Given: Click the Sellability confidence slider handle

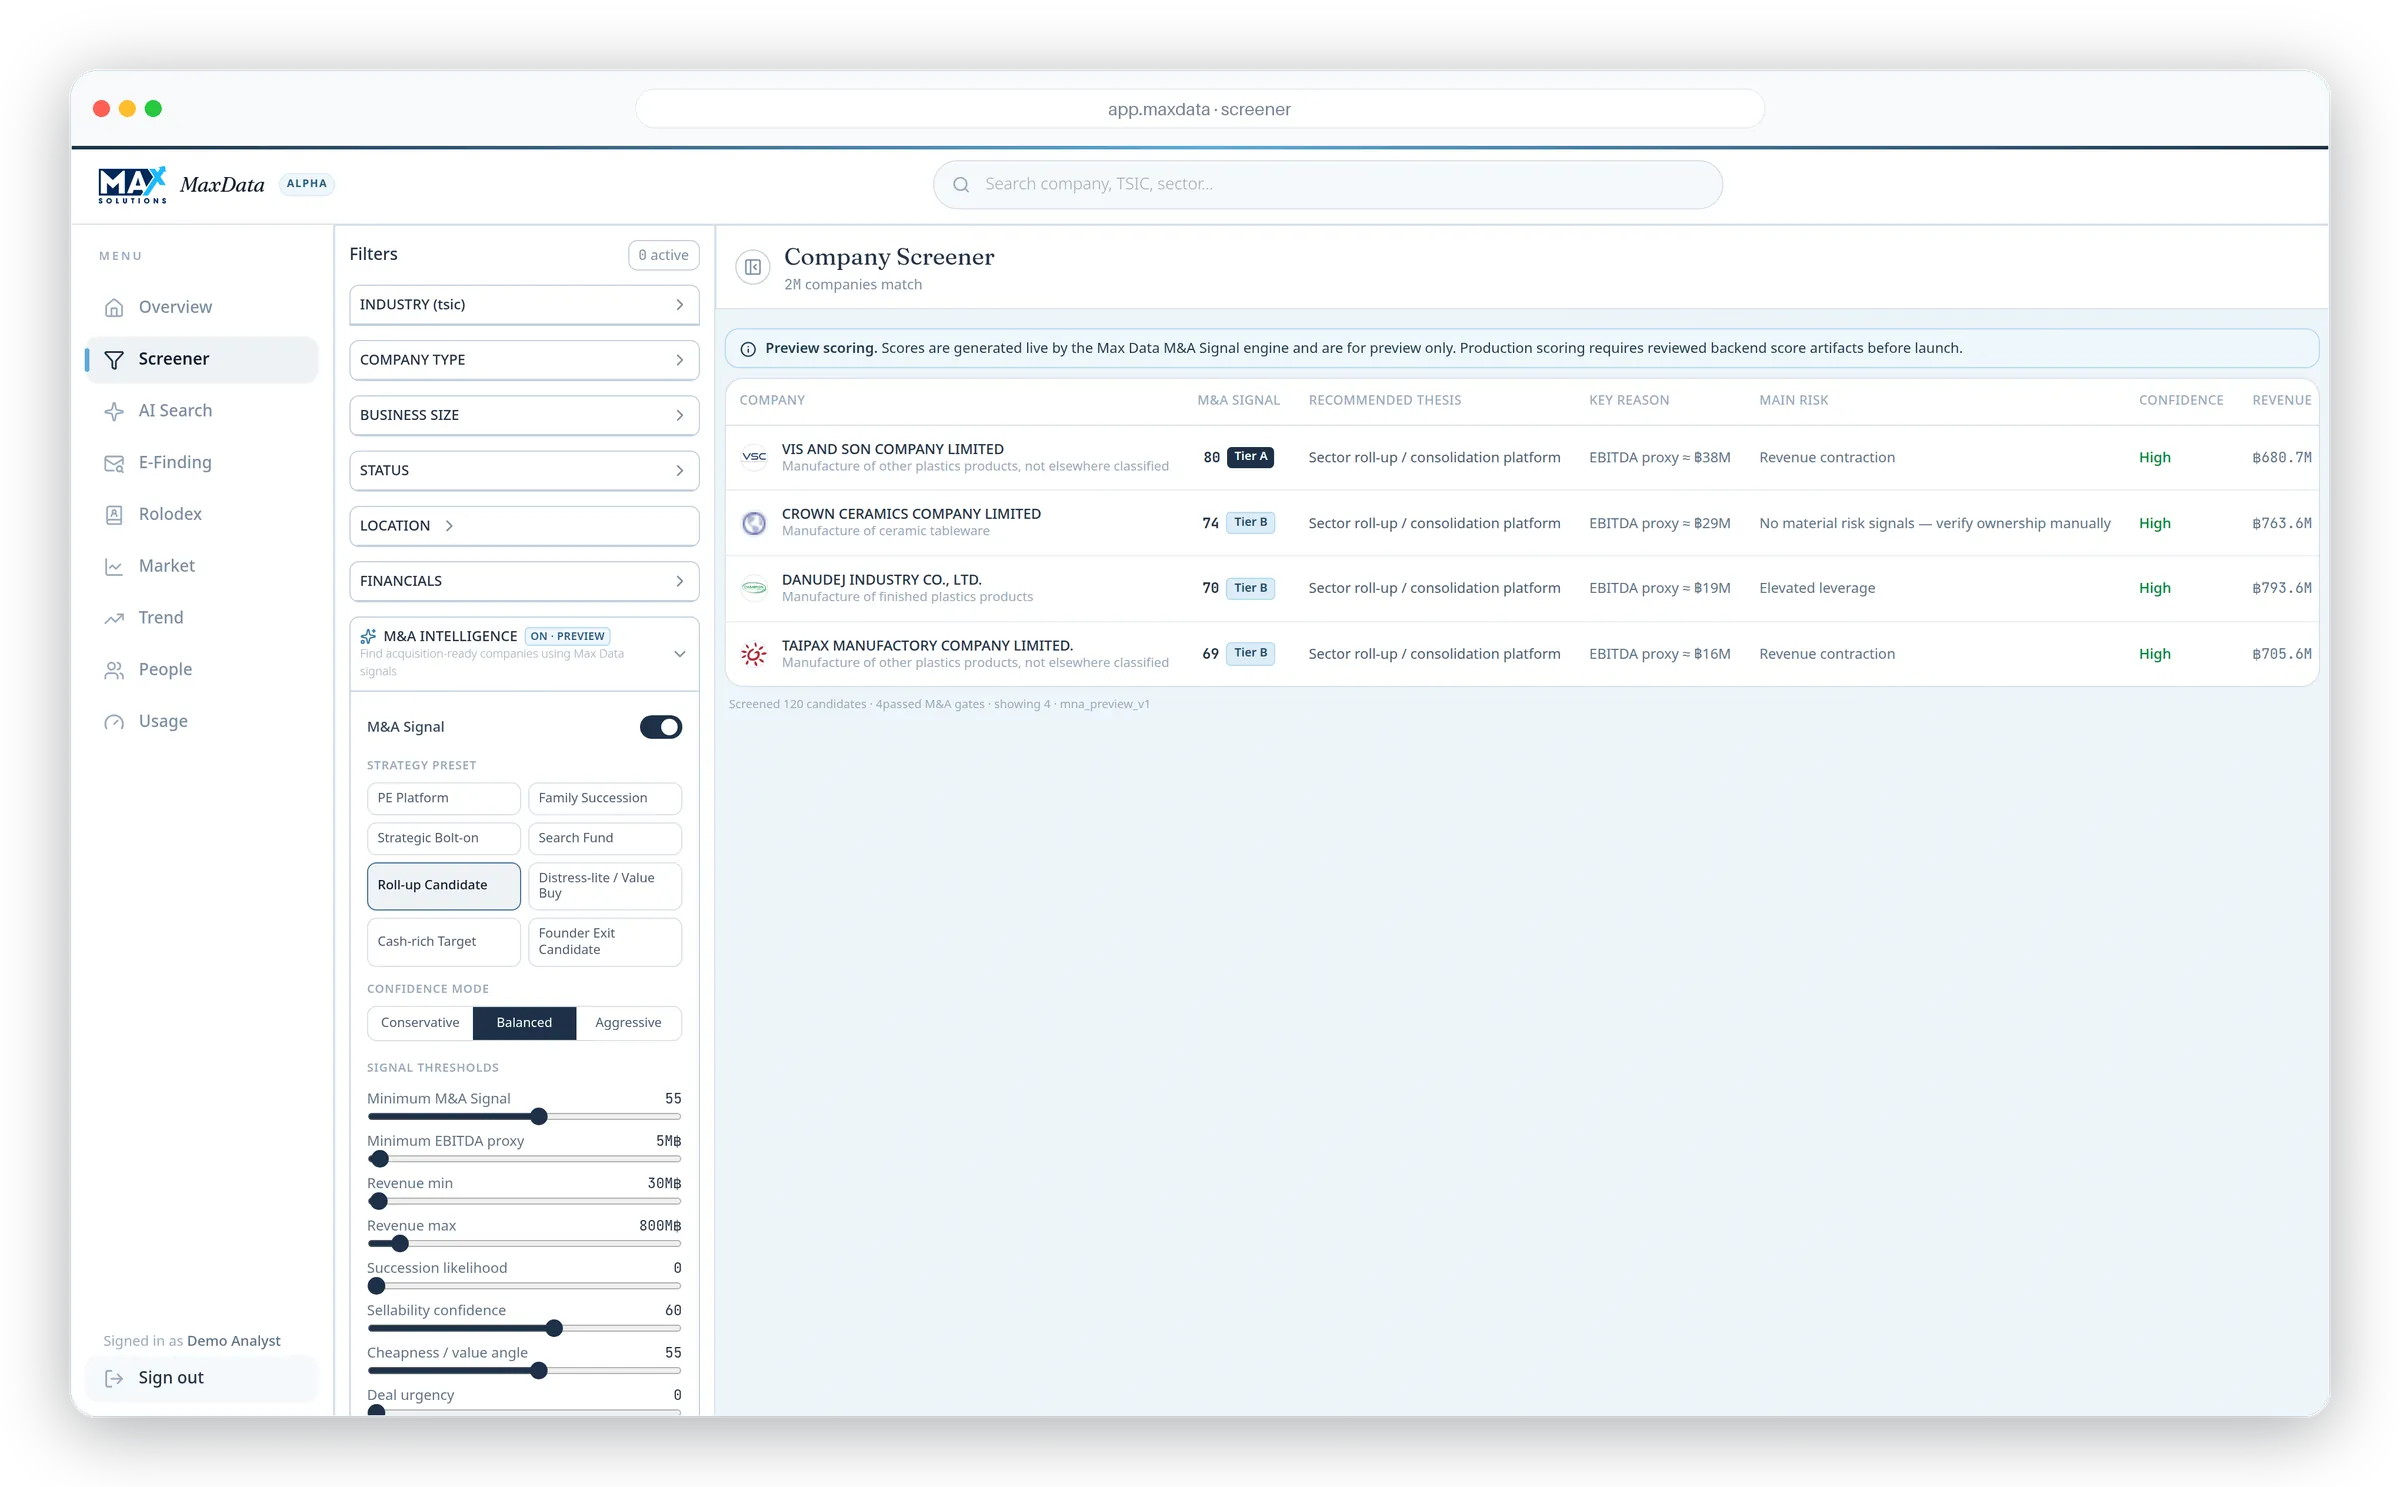Looking at the screenshot, I should [x=555, y=1329].
